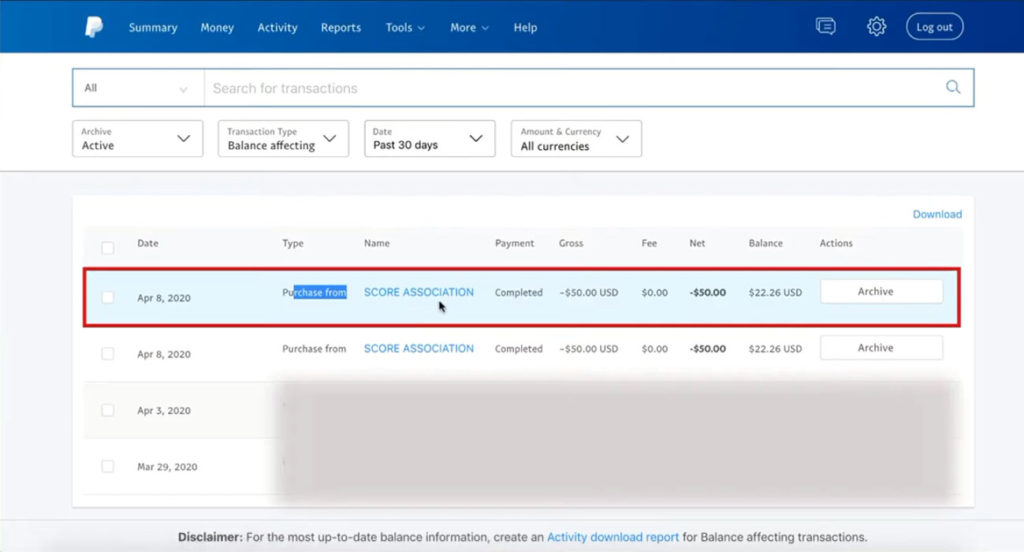
Task: Expand the More menu
Action: click(x=469, y=27)
